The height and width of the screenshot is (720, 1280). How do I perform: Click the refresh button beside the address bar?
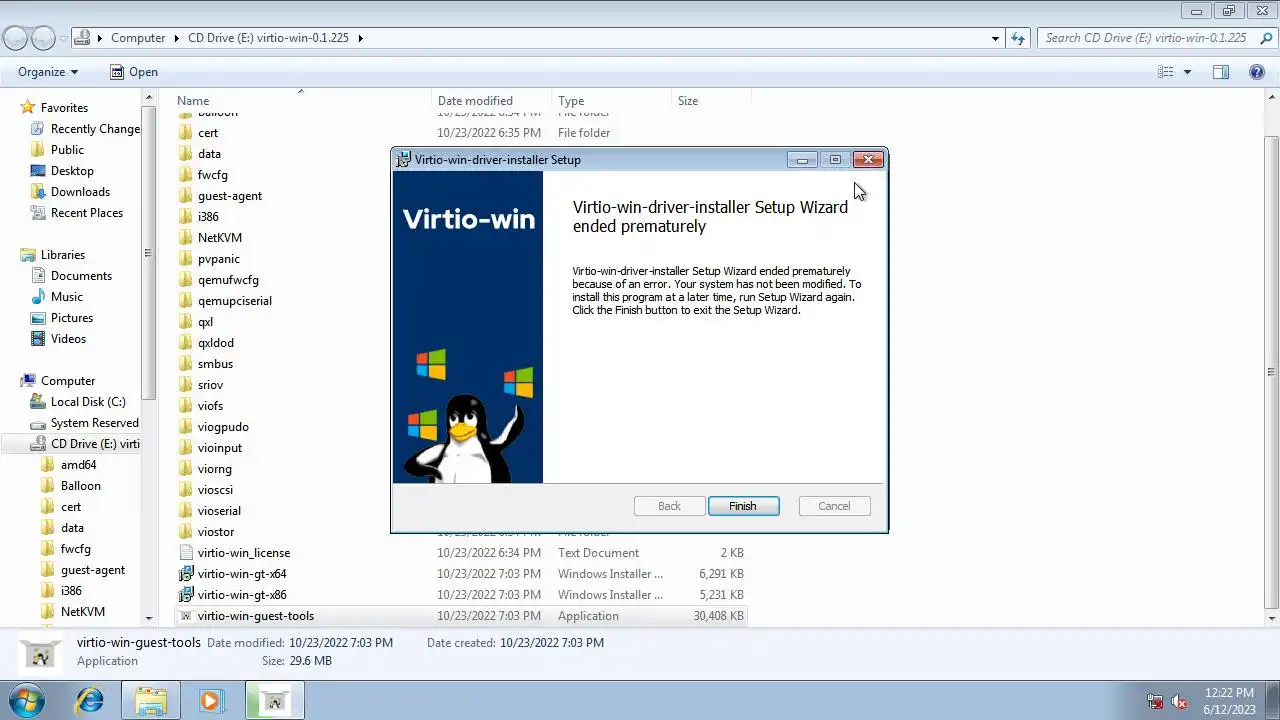(1018, 38)
